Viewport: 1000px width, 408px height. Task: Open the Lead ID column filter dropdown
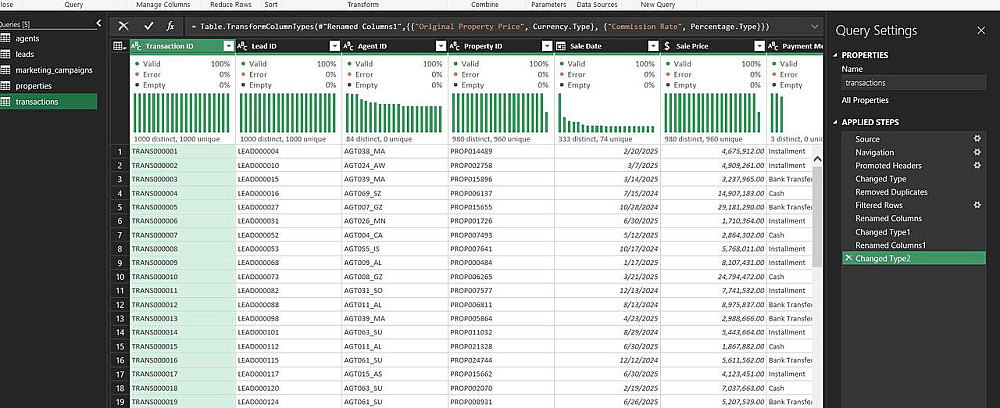click(335, 46)
